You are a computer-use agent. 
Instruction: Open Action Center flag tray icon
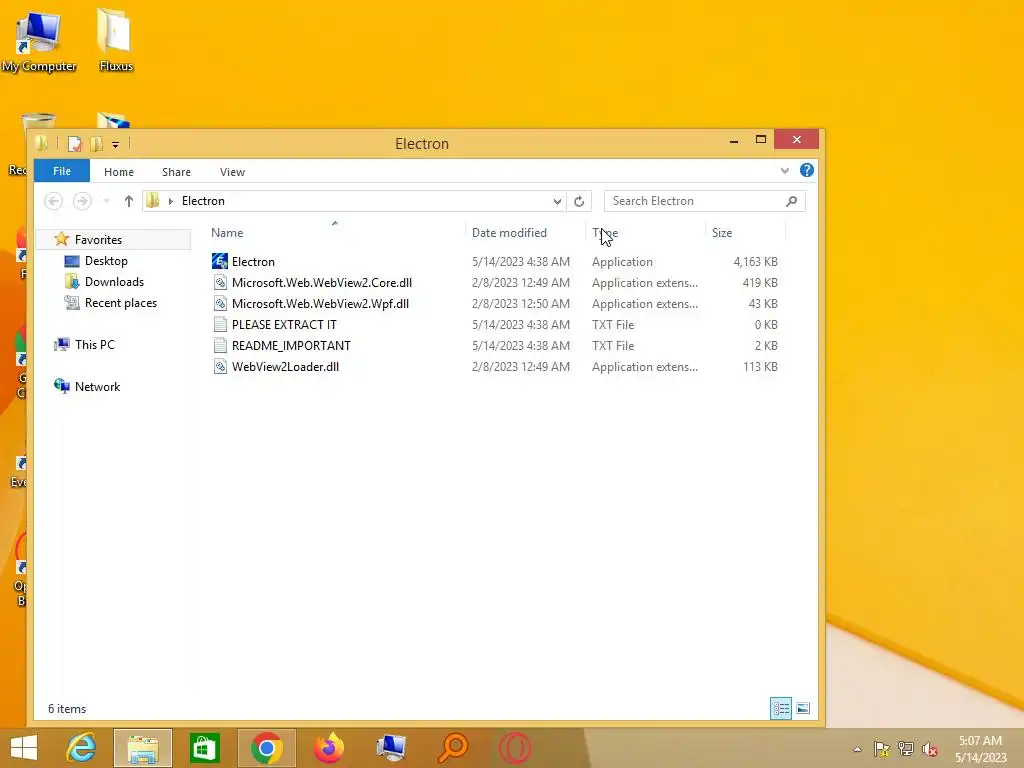881,749
